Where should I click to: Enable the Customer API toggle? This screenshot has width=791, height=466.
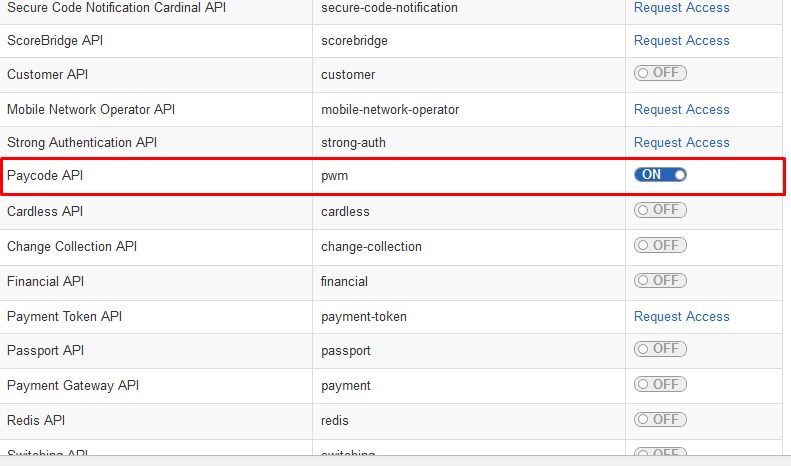tap(660, 73)
